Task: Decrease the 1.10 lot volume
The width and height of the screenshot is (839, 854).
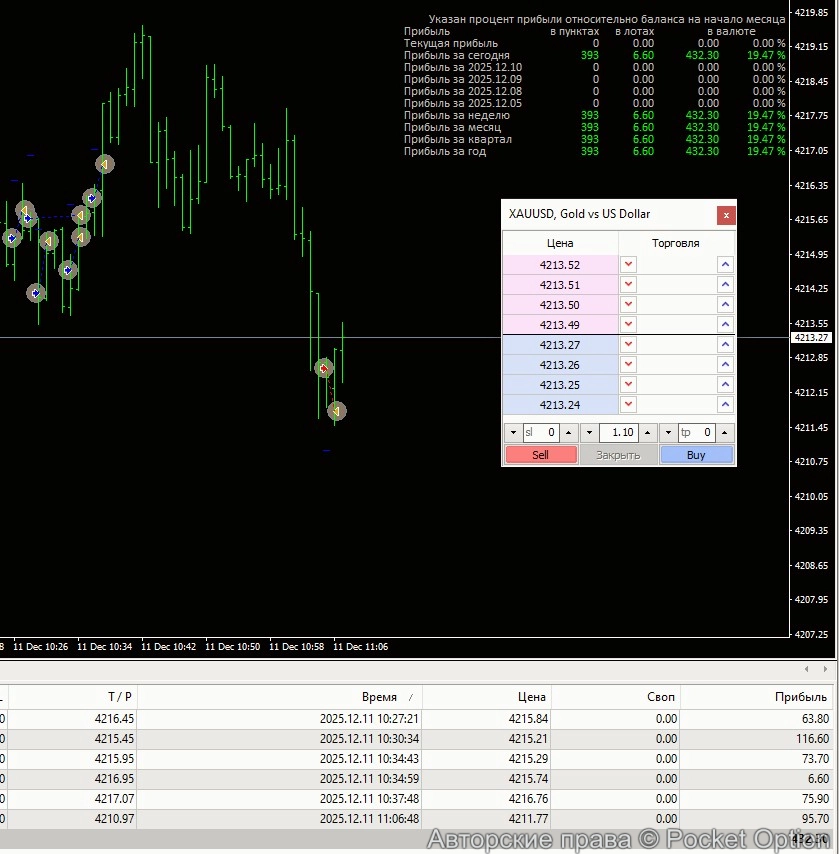Action: [x=590, y=433]
